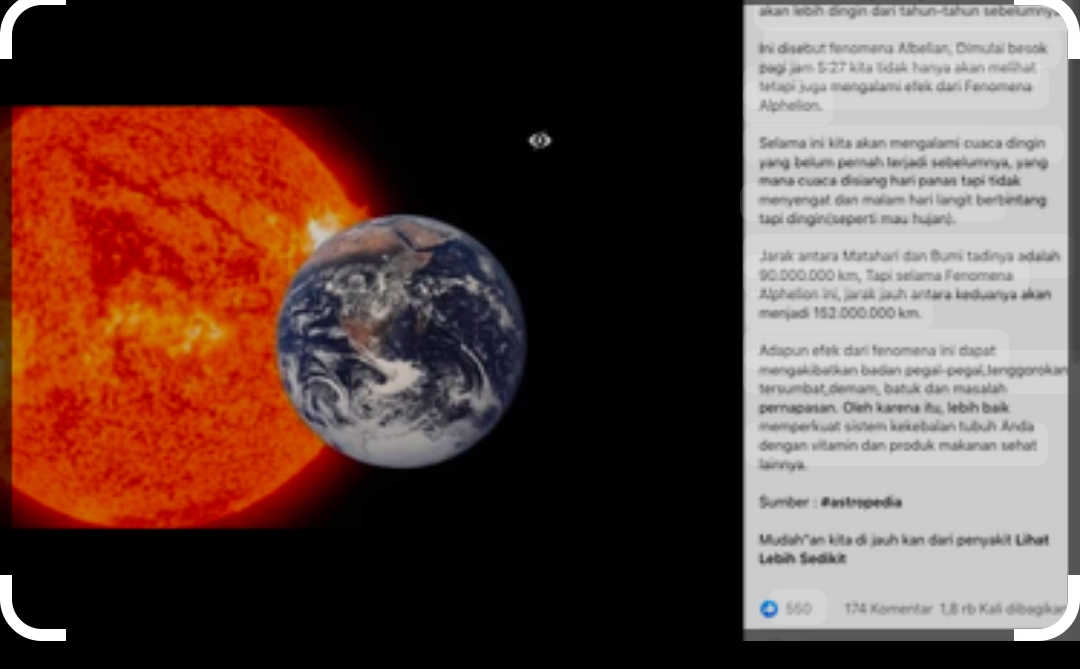
Task: Click the blue Like reaction icon
Action: pos(769,608)
